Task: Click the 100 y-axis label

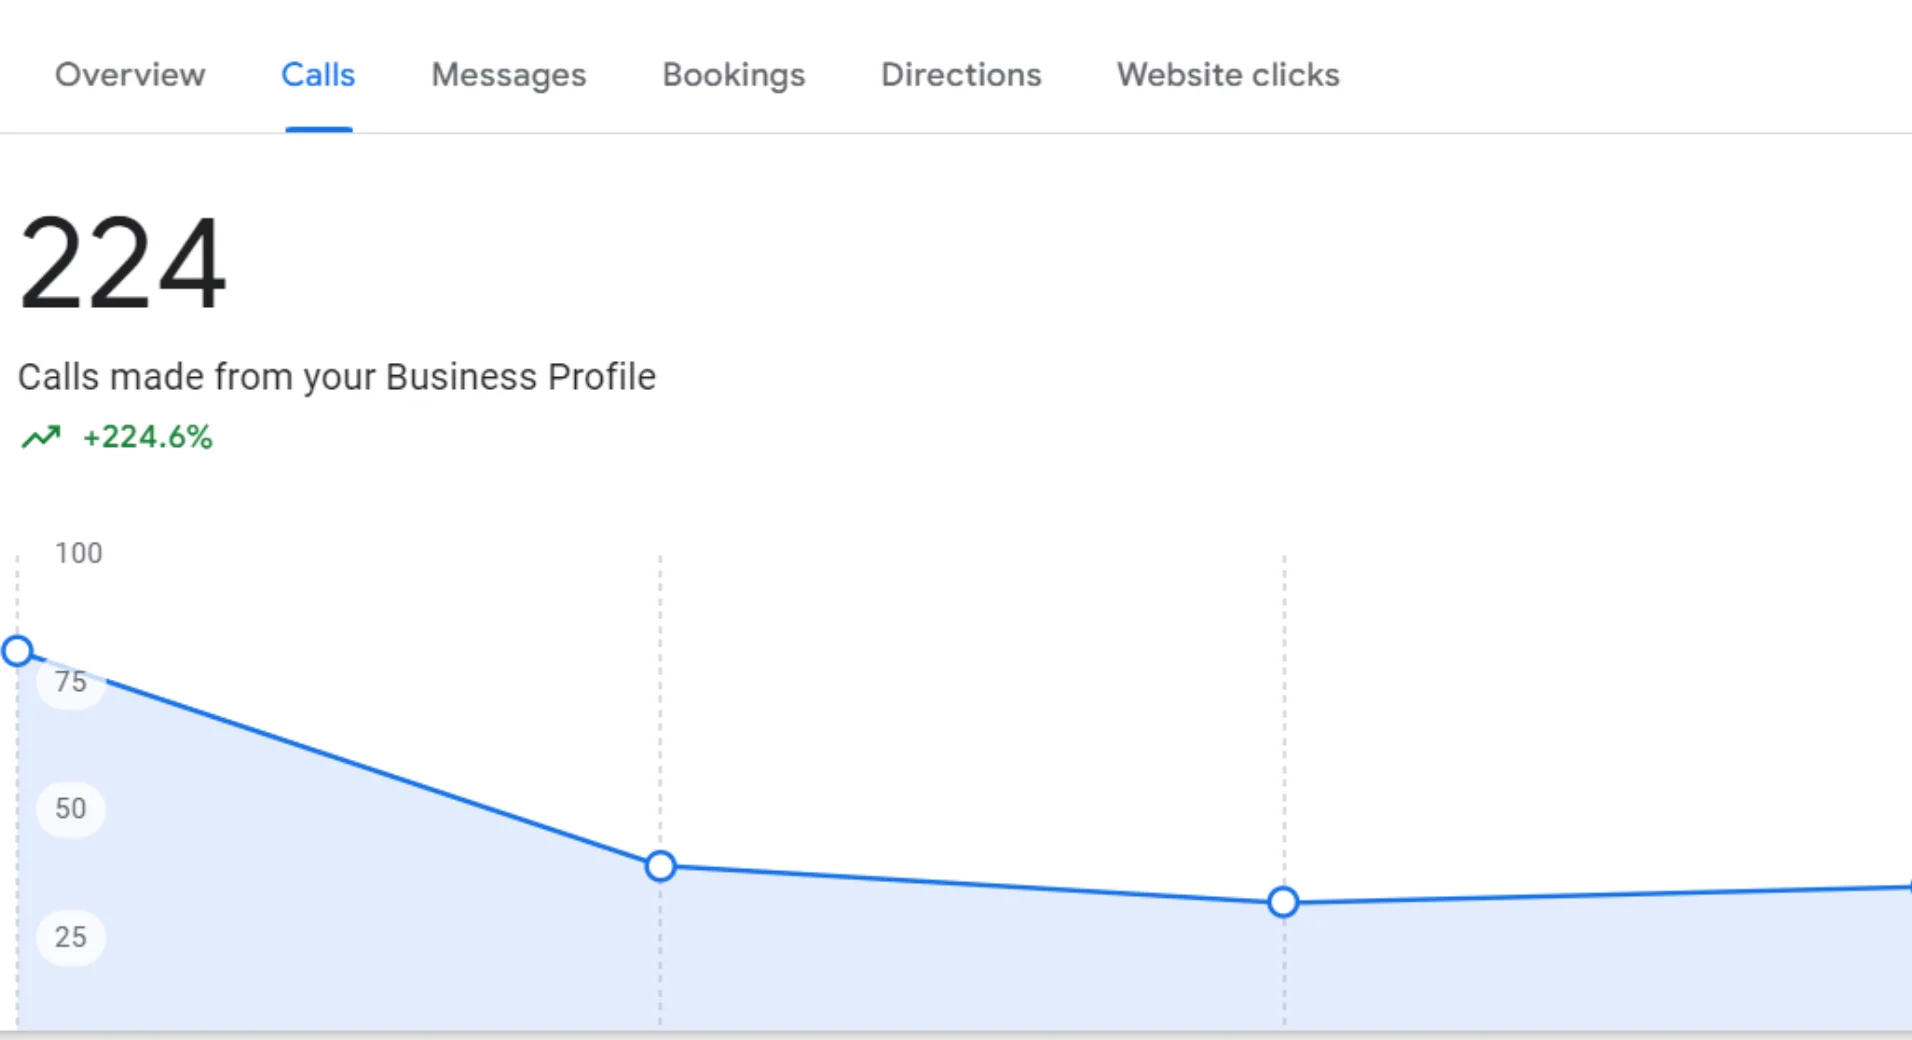Action: (78, 553)
